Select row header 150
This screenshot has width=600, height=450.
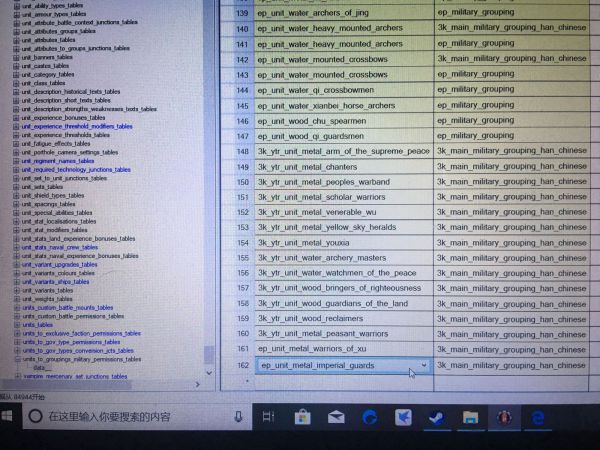[240, 182]
